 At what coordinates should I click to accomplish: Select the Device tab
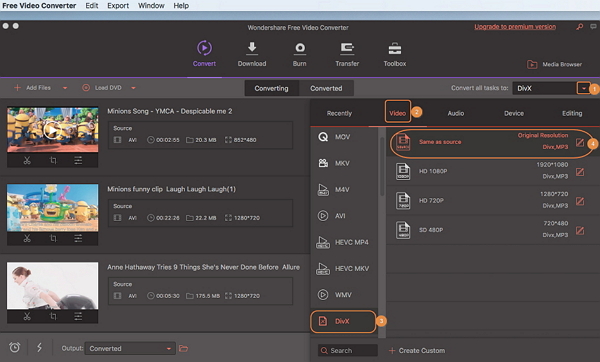click(x=514, y=113)
